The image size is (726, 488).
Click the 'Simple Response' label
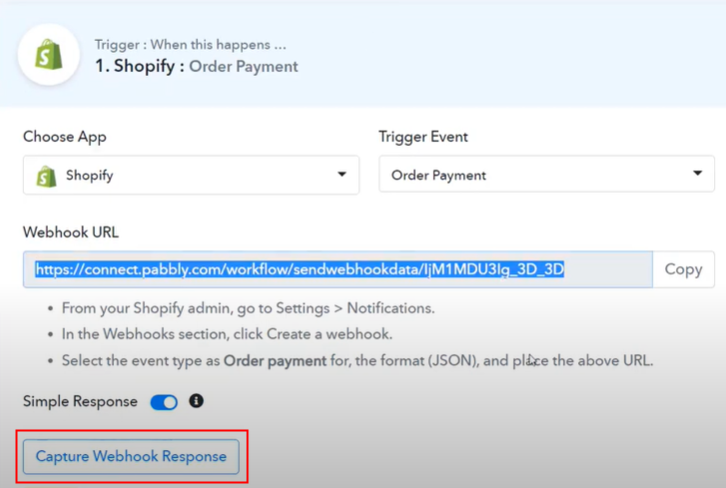(80, 401)
